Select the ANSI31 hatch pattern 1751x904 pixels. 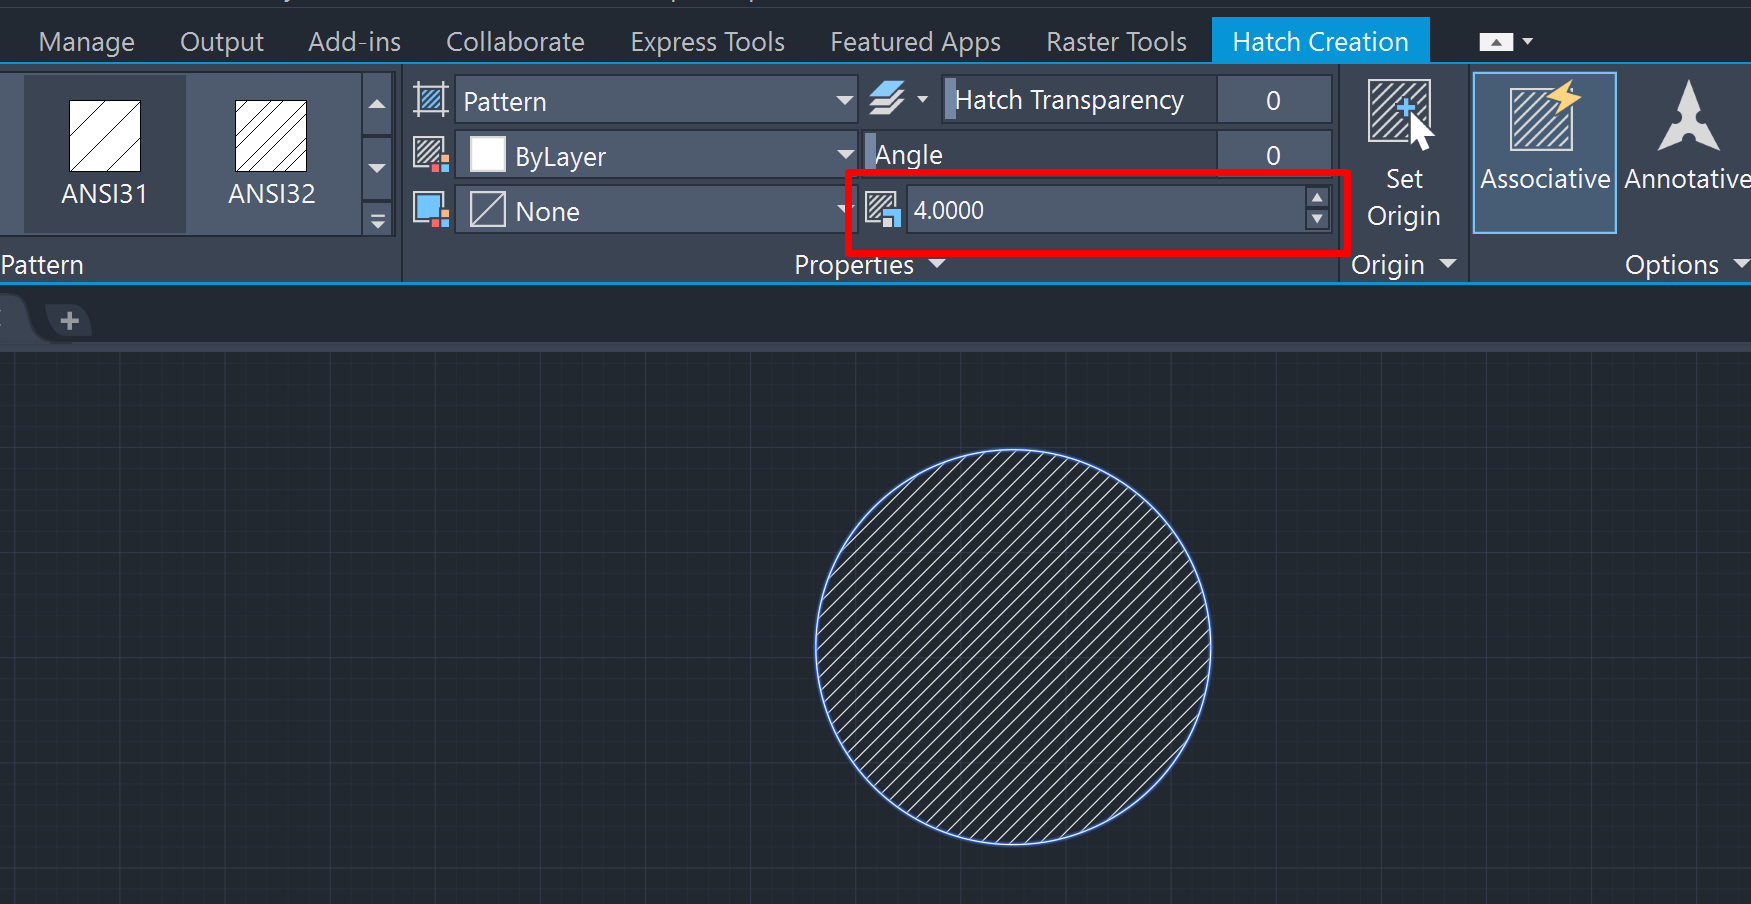pyautogui.click(x=104, y=150)
